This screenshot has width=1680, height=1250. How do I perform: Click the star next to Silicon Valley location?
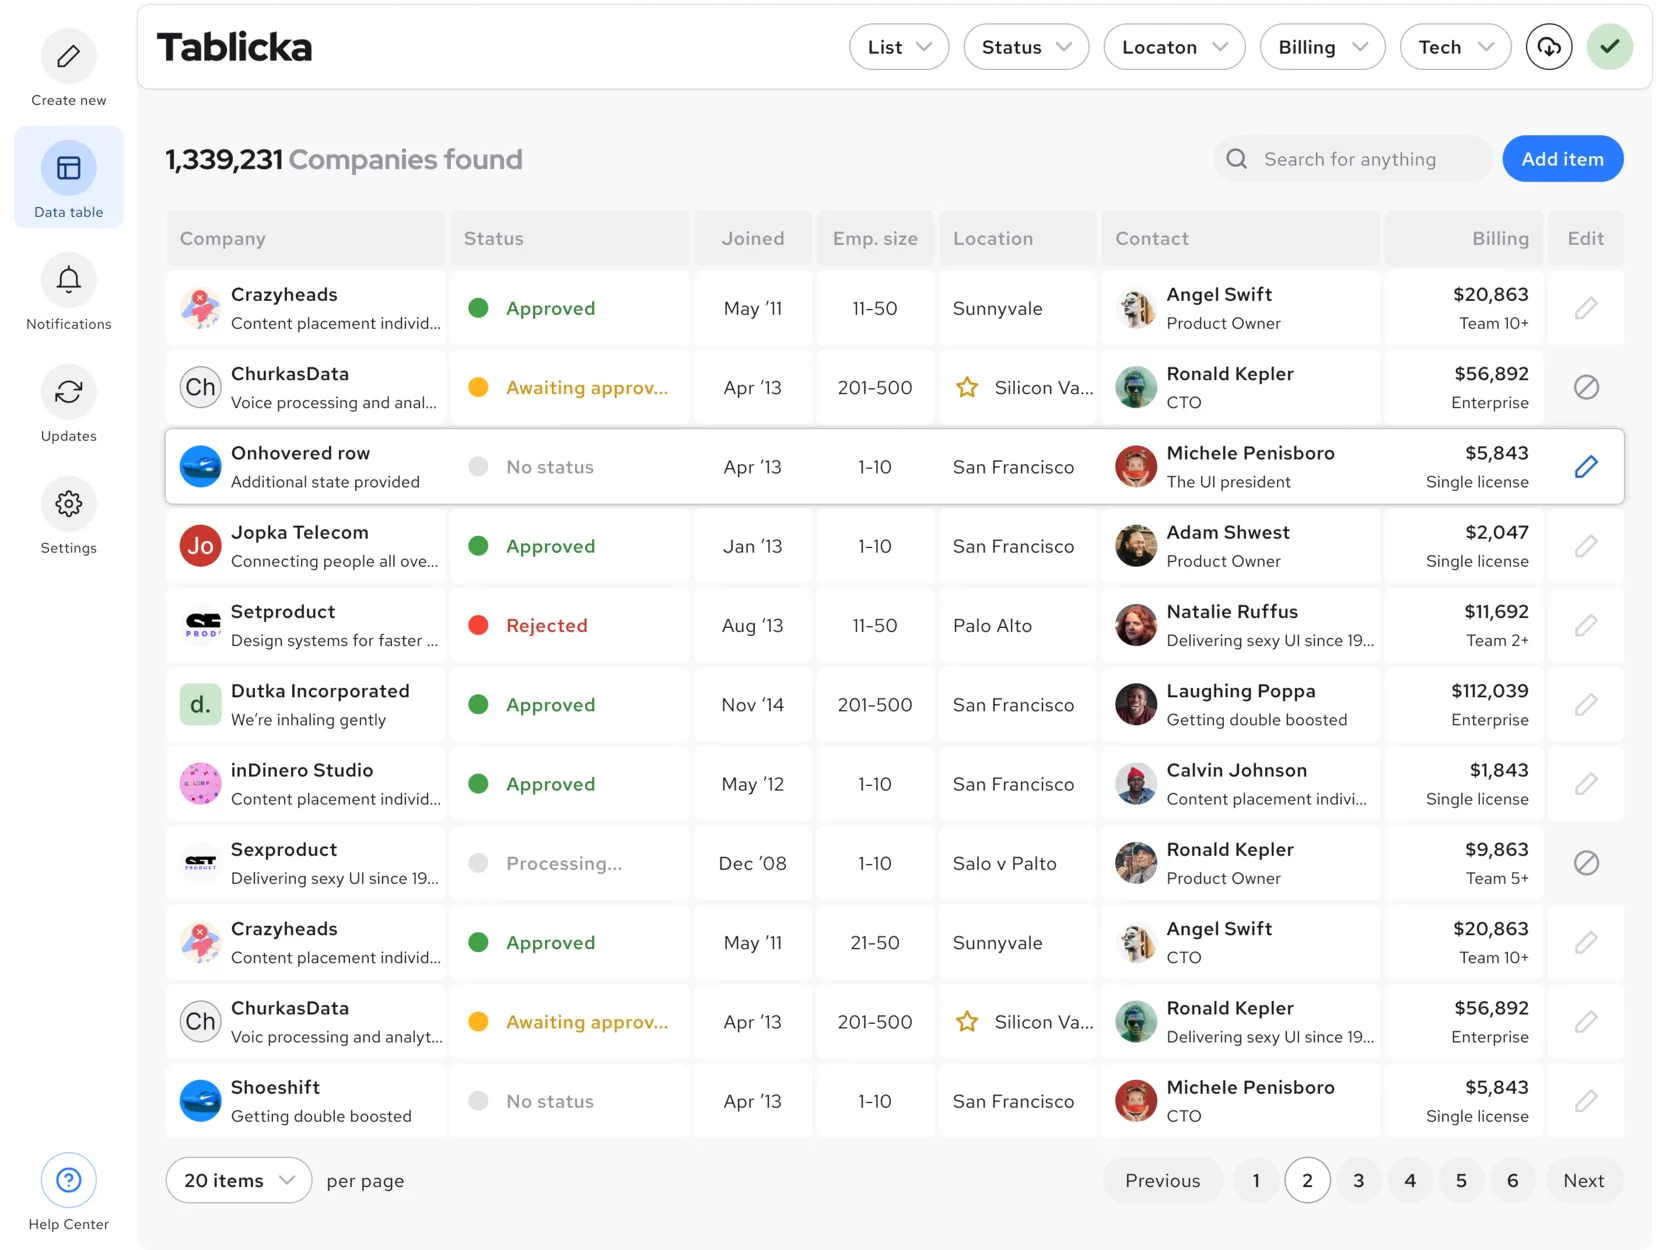[x=966, y=388]
